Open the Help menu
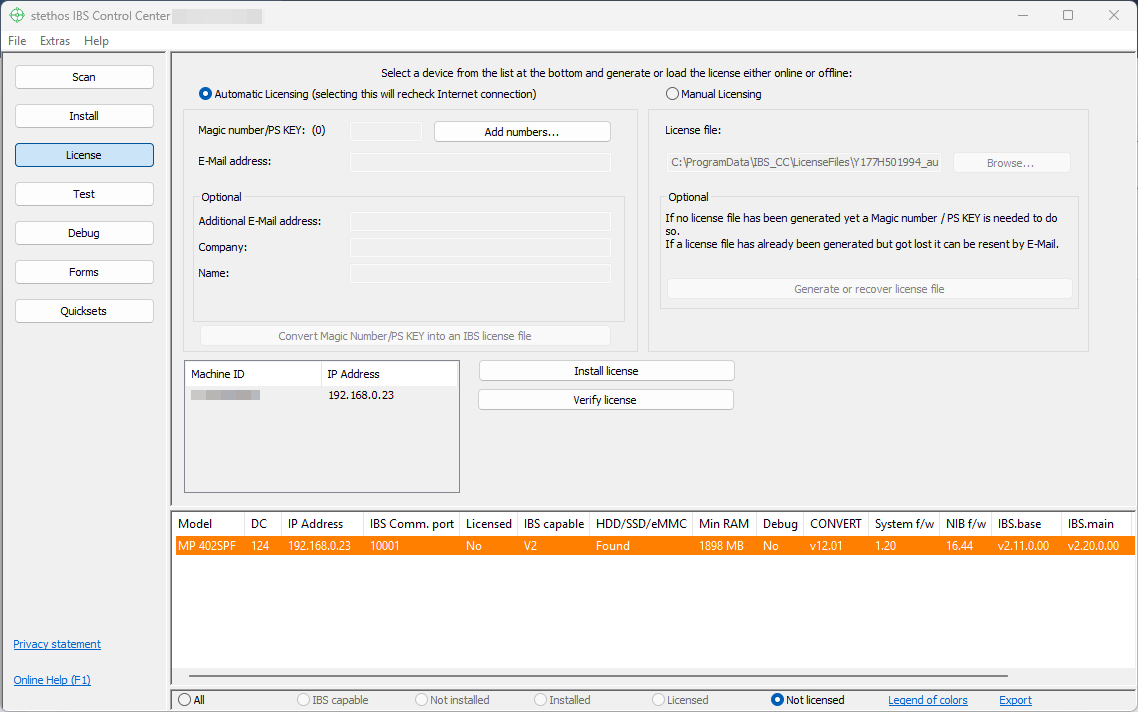 point(96,41)
